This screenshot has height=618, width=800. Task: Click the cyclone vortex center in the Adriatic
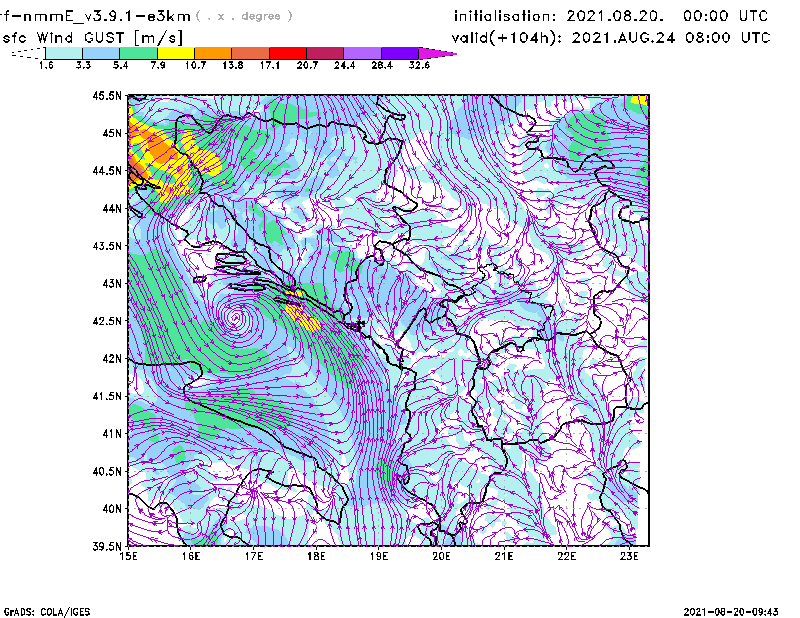point(236,317)
